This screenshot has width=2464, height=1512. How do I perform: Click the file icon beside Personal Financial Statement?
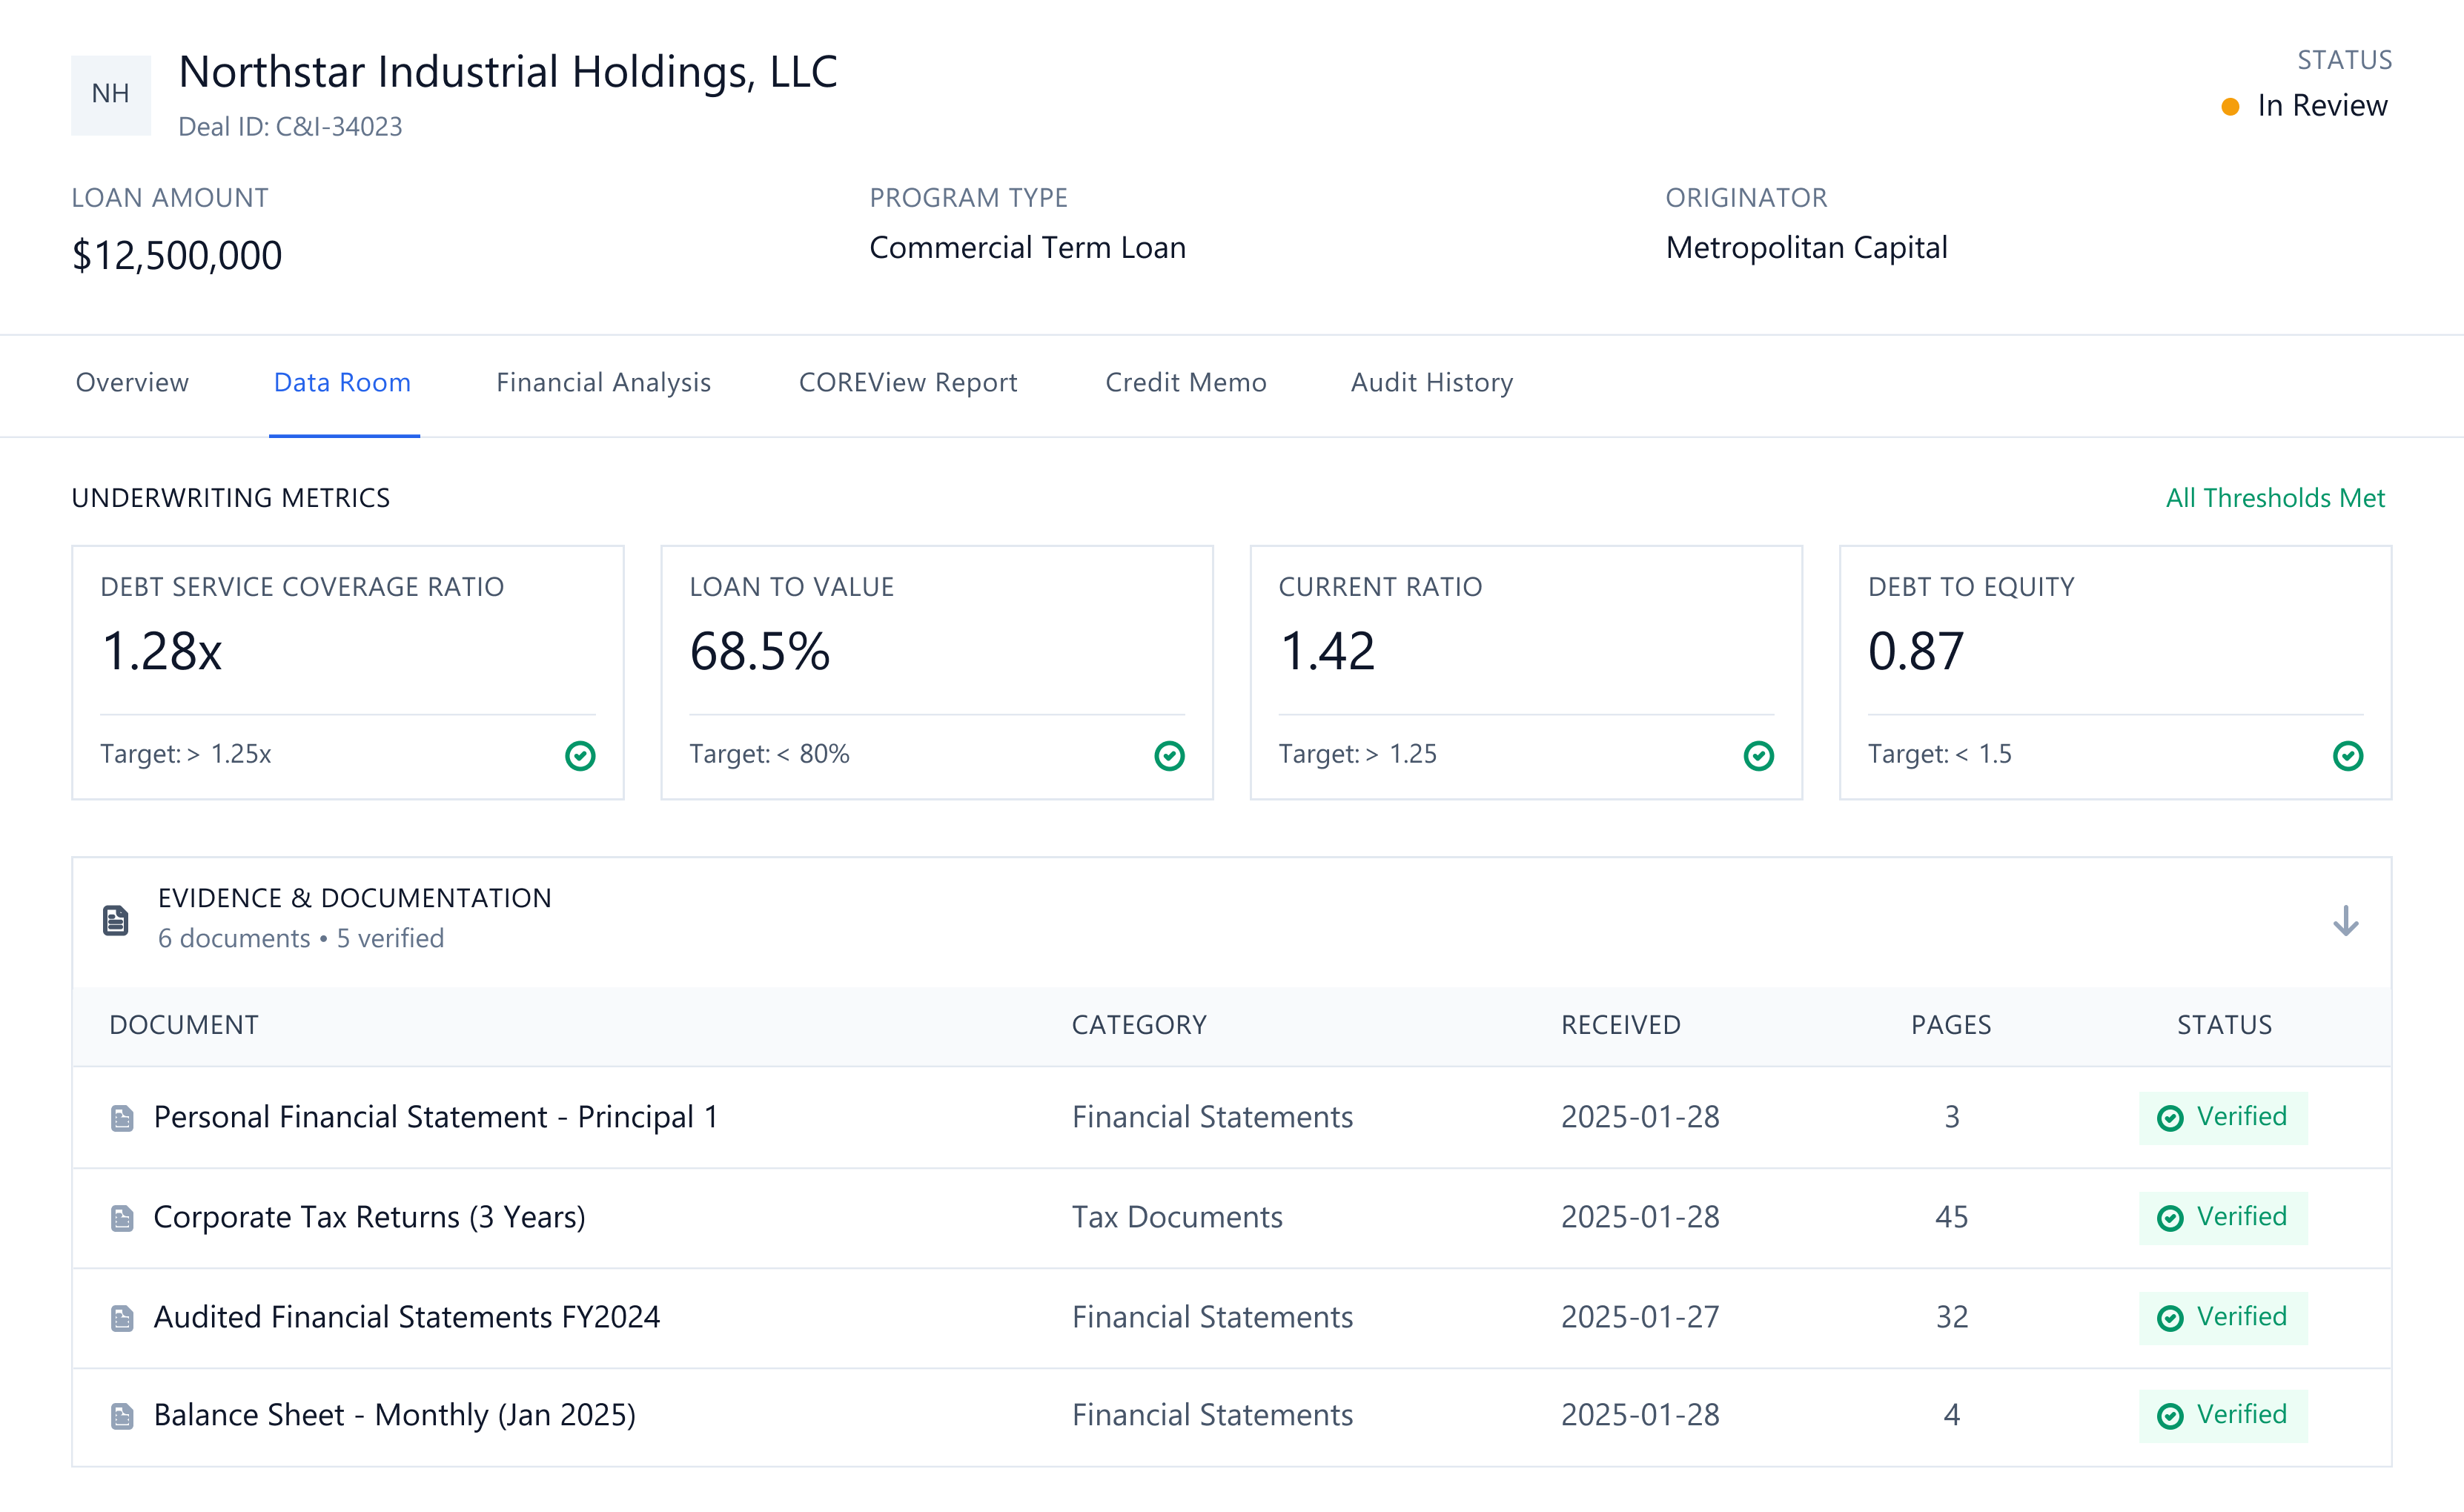[x=122, y=1118]
